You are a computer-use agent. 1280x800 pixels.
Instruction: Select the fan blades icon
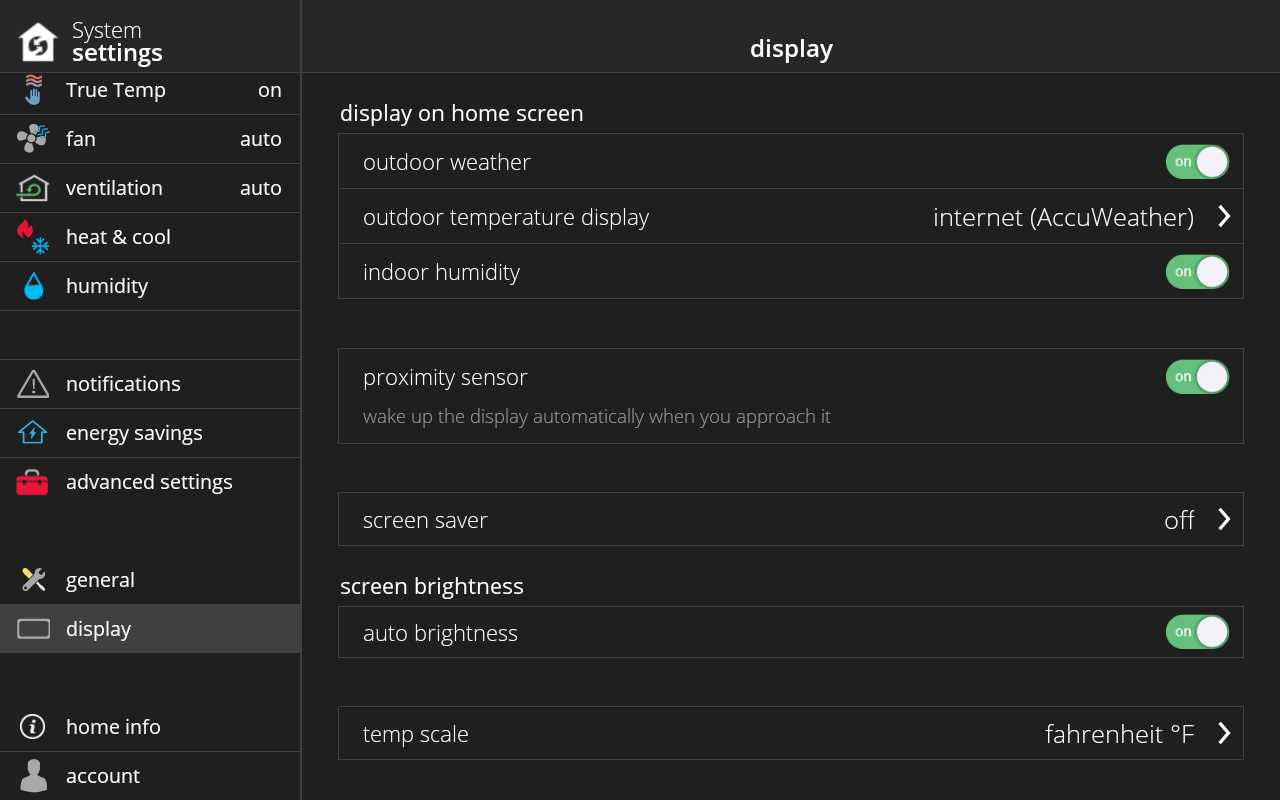(x=33, y=138)
